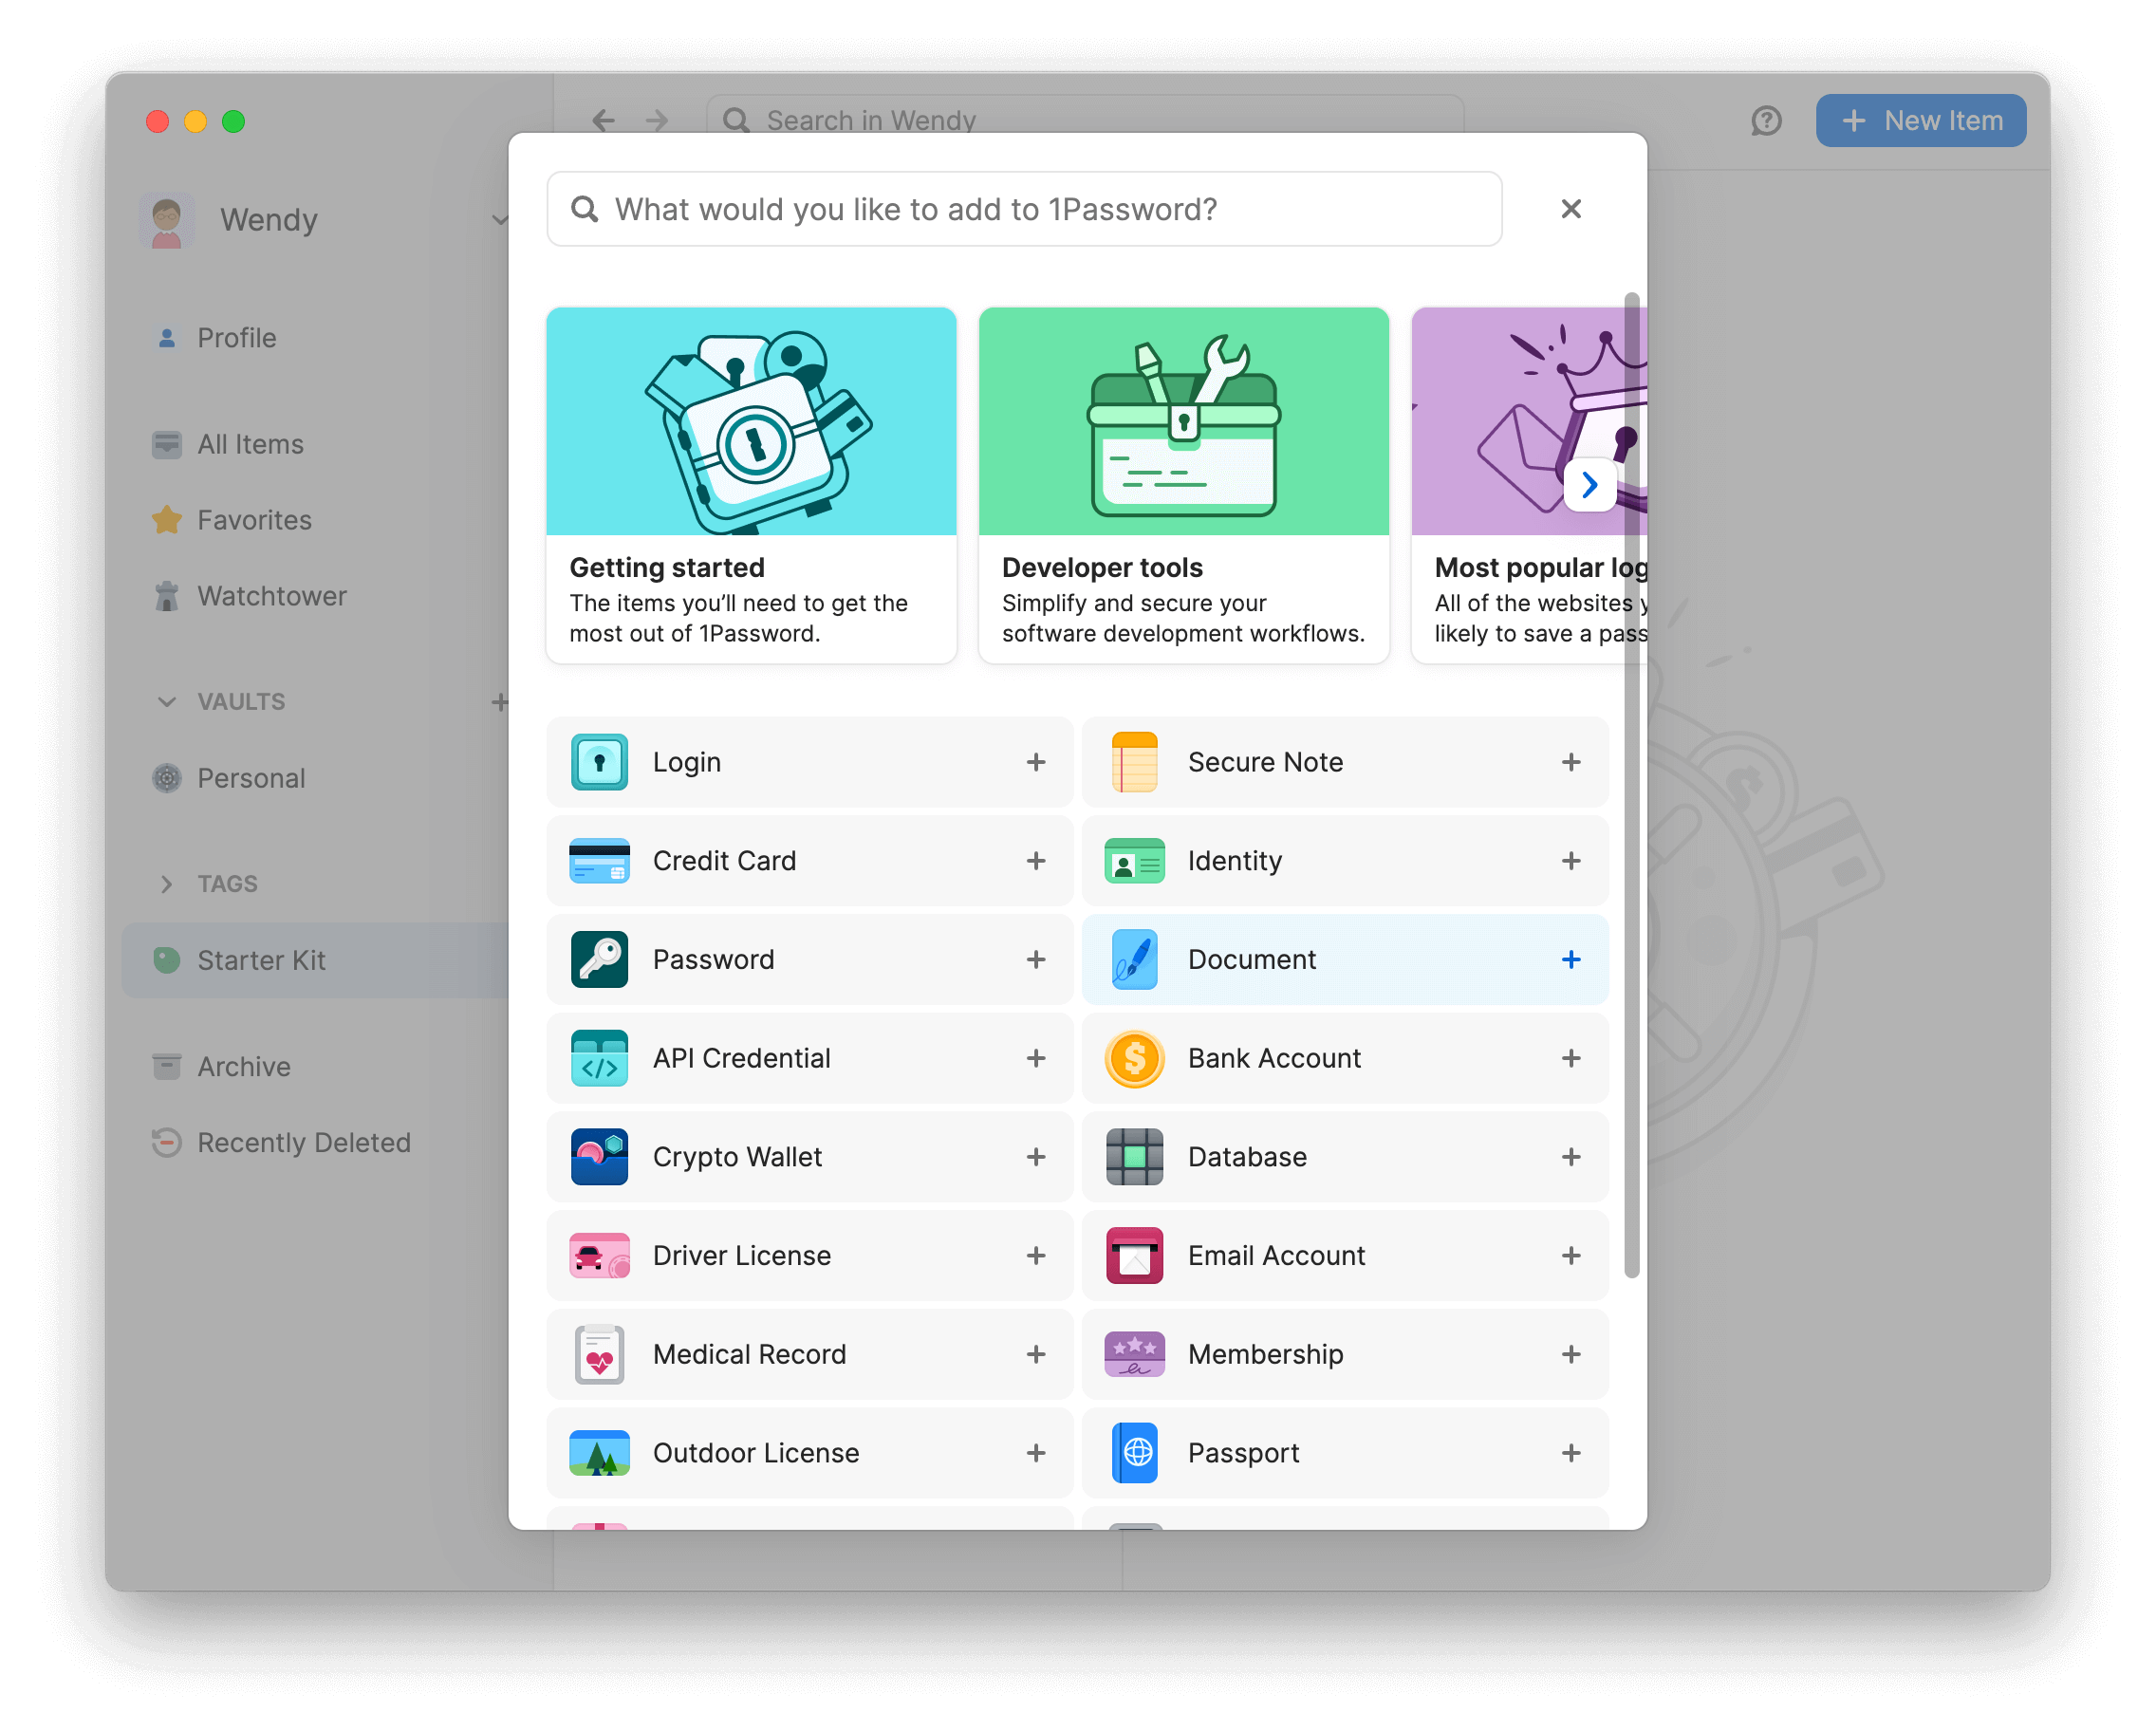Click the Archive box icon
Image resolution: width=2156 pixels, height=1731 pixels.
tap(167, 1067)
